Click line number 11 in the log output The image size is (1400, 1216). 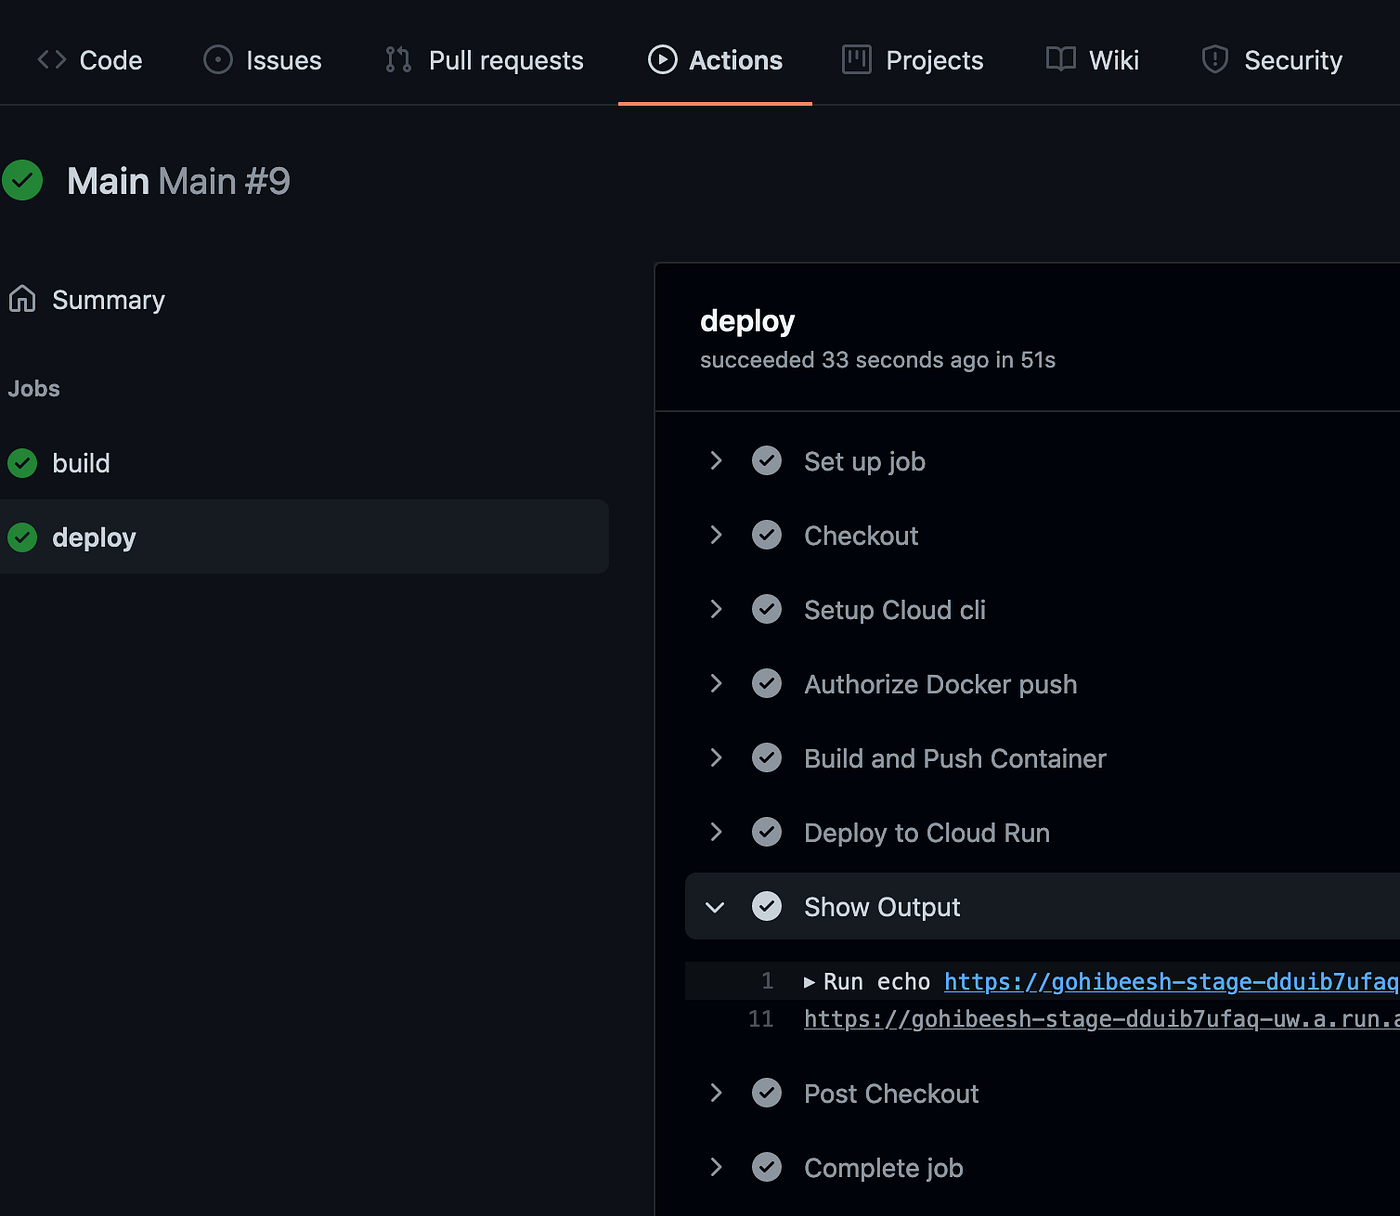tap(760, 1018)
